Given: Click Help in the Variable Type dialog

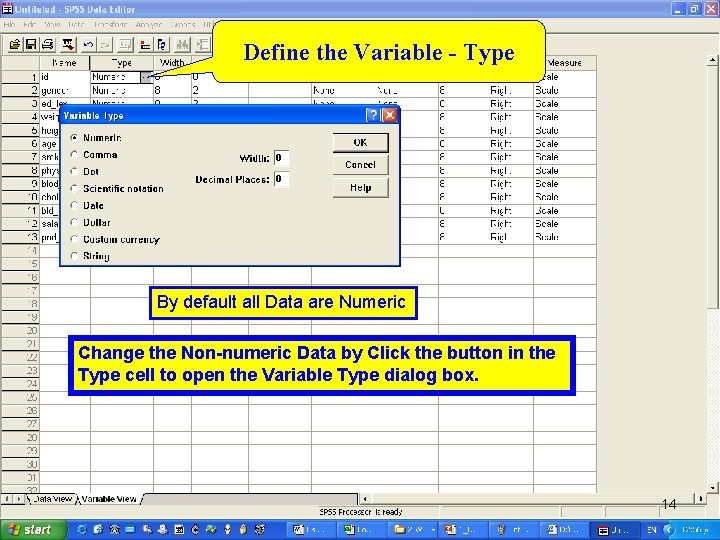Looking at the screenshot, I should click(360, 188).
